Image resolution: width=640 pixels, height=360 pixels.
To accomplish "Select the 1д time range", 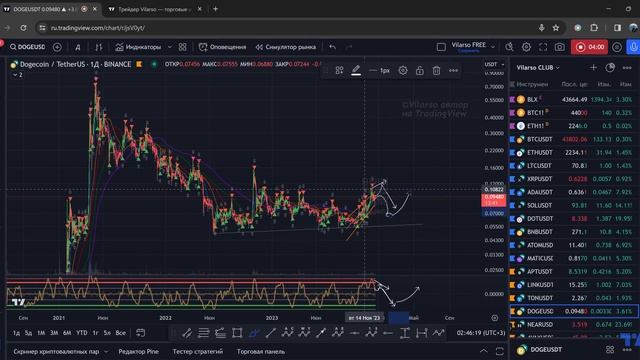I will (x=16, y=333).
